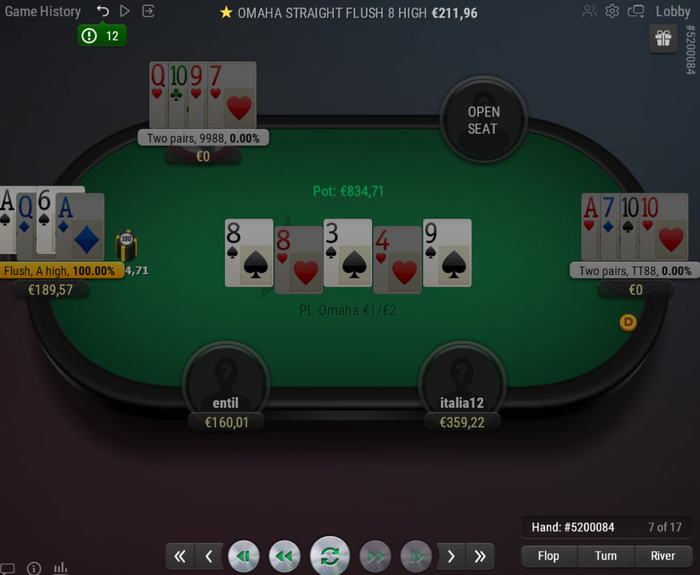Image resolution: width=700 pixels, height=575 pixels.
Task: Open the chat bubble icon
Action: coord(8,568)
